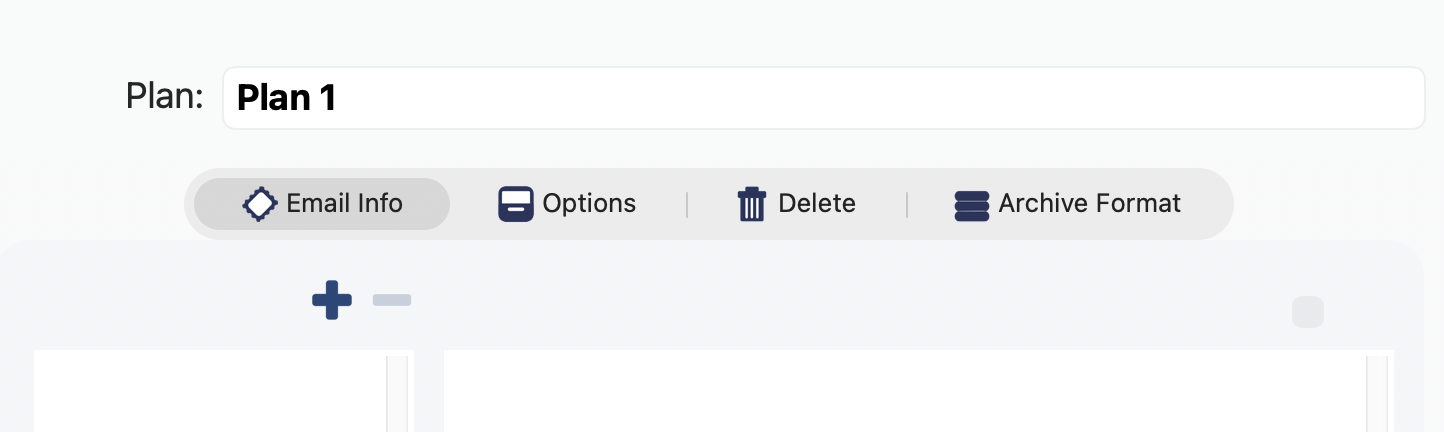Select the Delete text button
This screenshot has height=432, width=1444.
pos(816,204)
